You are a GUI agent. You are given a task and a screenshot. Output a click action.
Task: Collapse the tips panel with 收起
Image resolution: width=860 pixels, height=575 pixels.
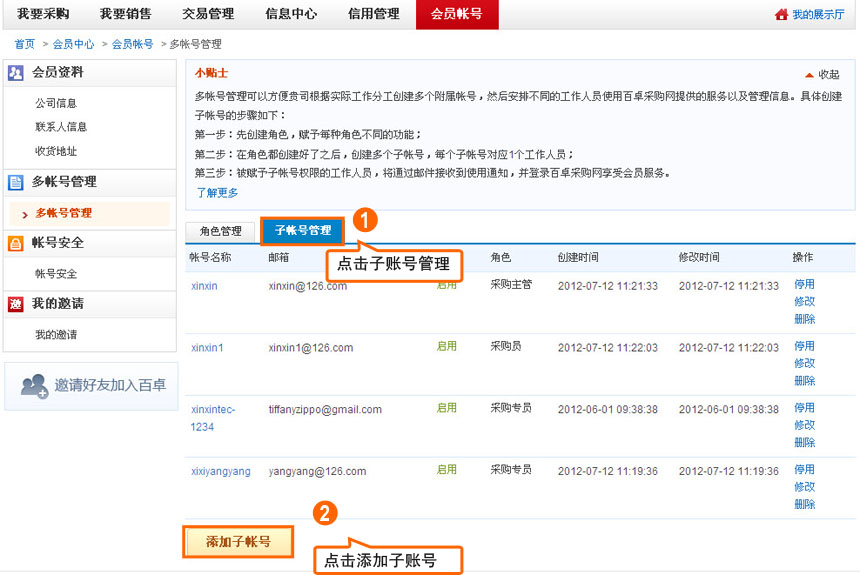822,75
